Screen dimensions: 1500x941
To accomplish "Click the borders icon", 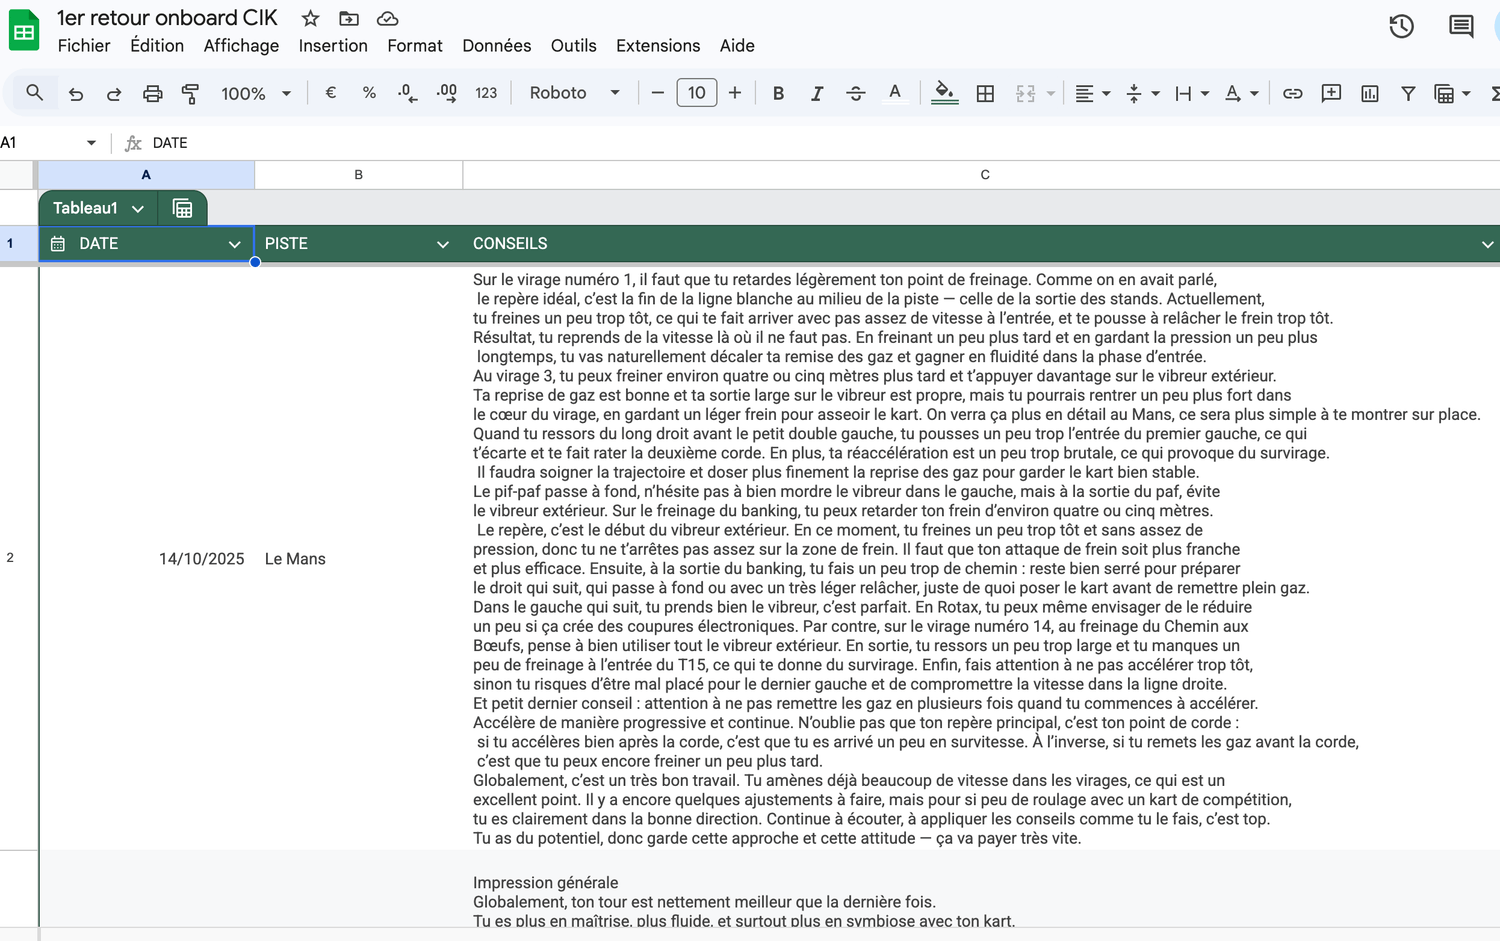I will tap(985, 93).
